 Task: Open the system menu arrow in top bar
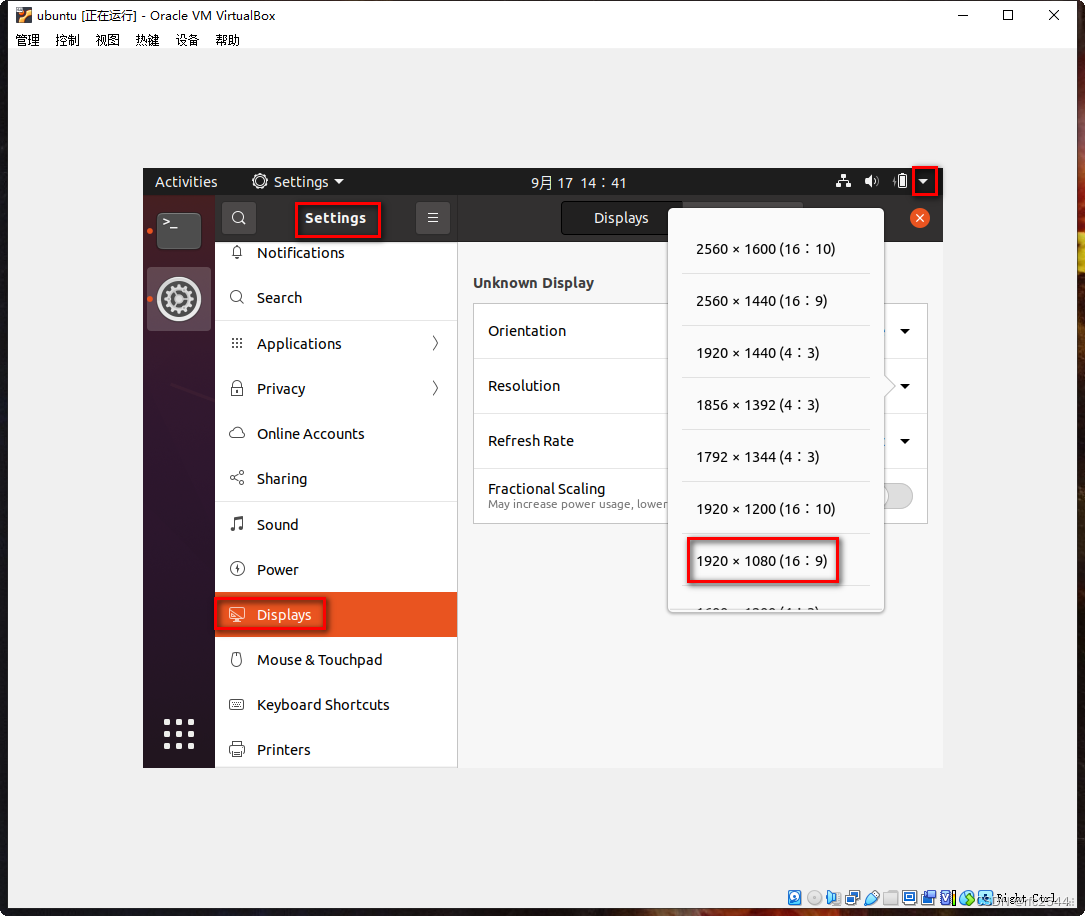click(924, 181)
